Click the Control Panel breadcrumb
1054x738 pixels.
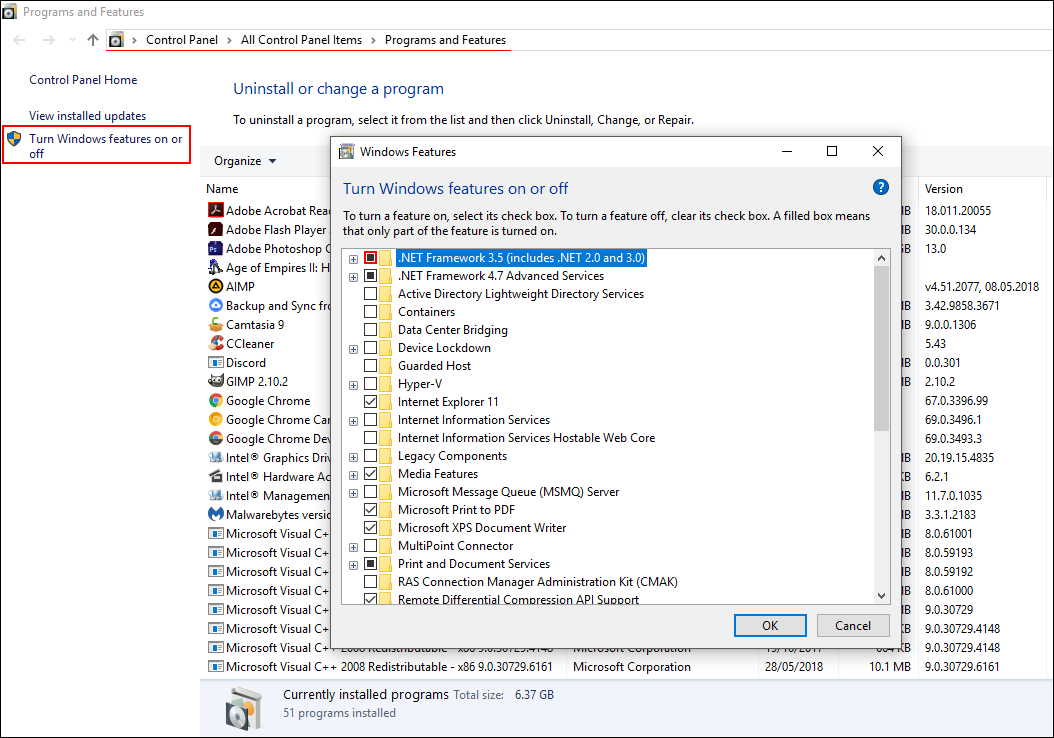click(182, 40)
